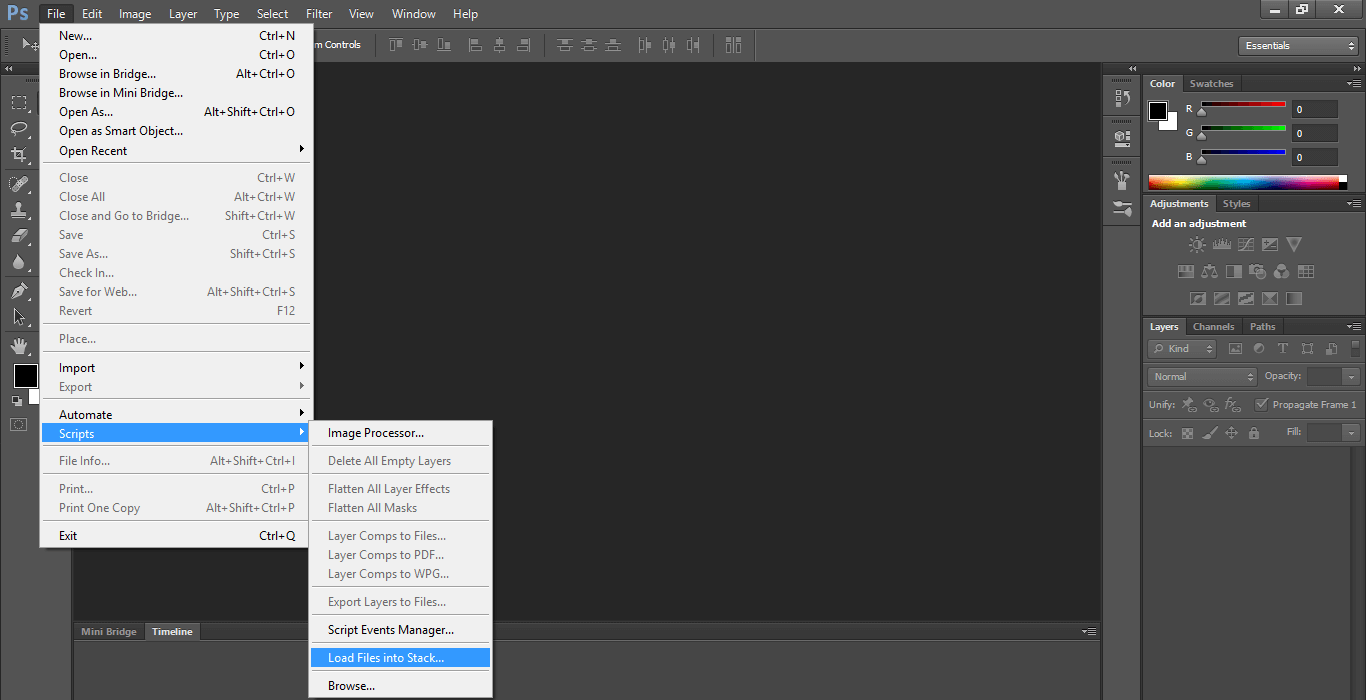
Task: Open the Properties panel icon in dock
Action: (1122, 137)
